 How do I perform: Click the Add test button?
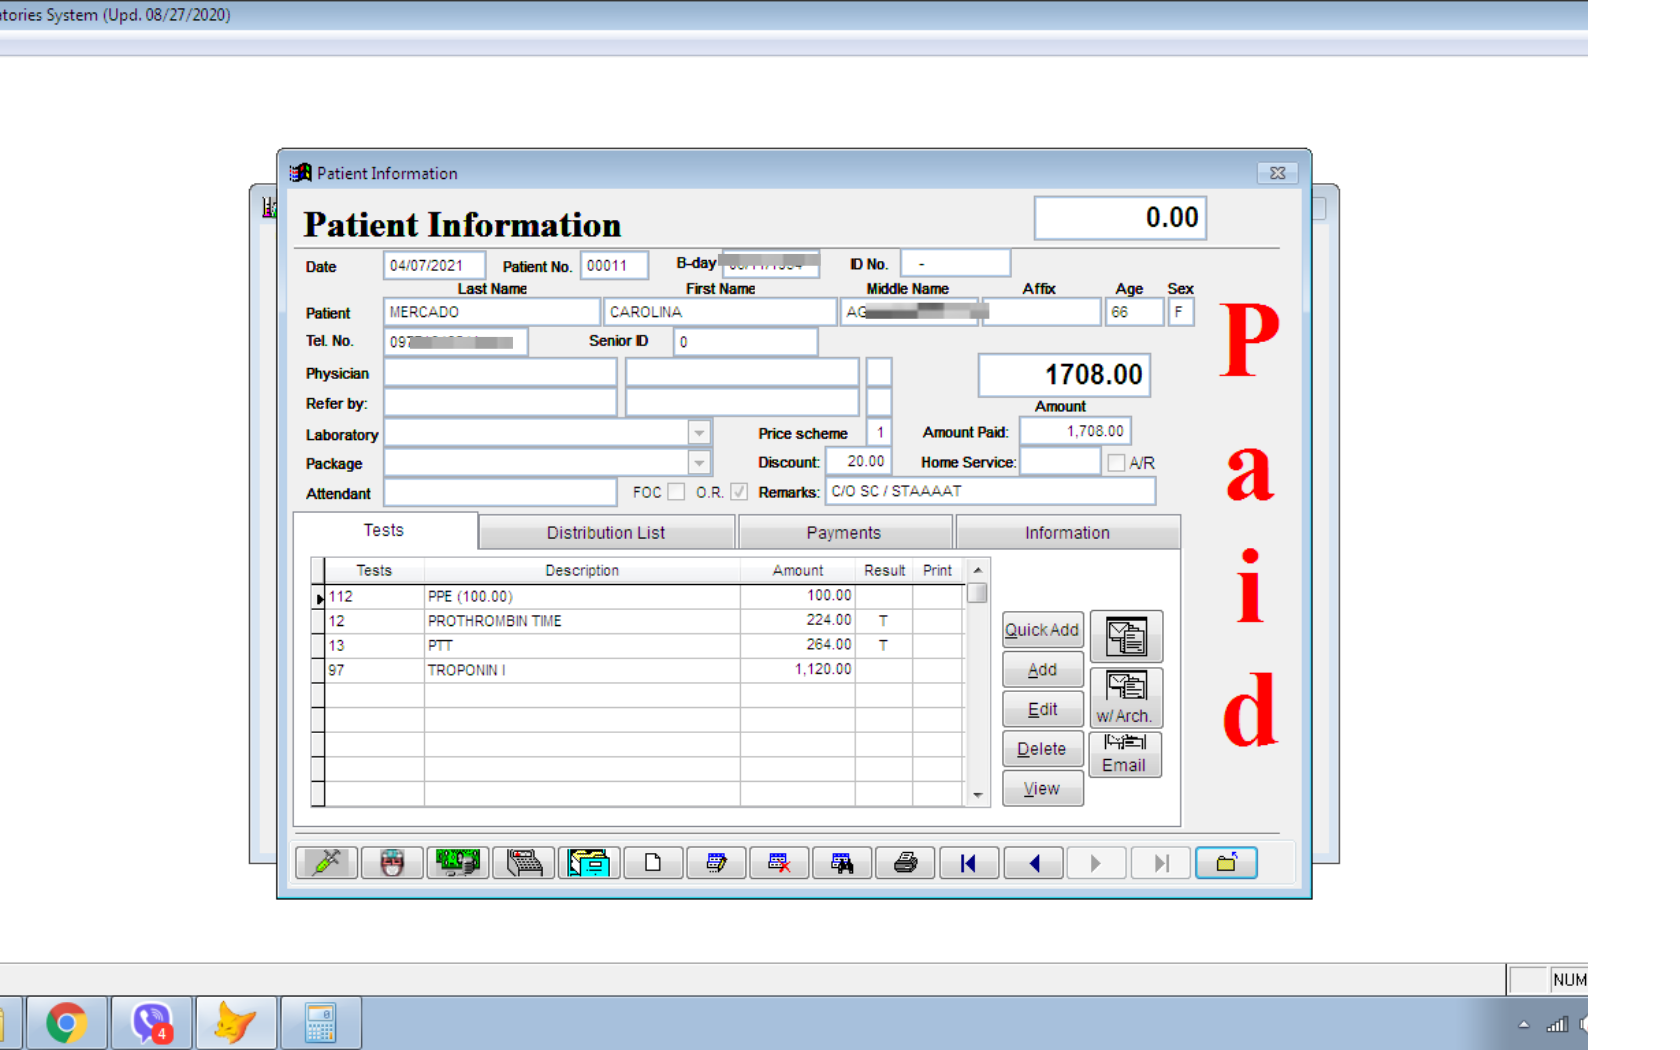coord(1042,670)
